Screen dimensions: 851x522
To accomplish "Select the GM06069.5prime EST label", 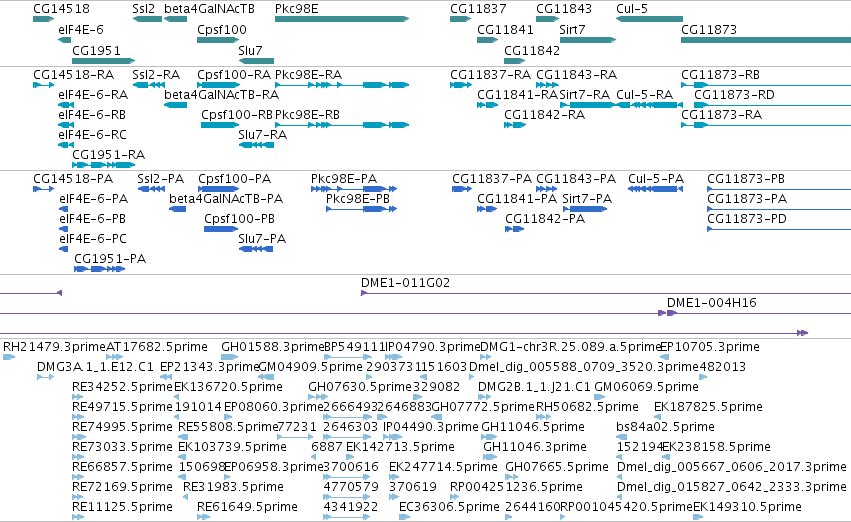I will 646,387.
